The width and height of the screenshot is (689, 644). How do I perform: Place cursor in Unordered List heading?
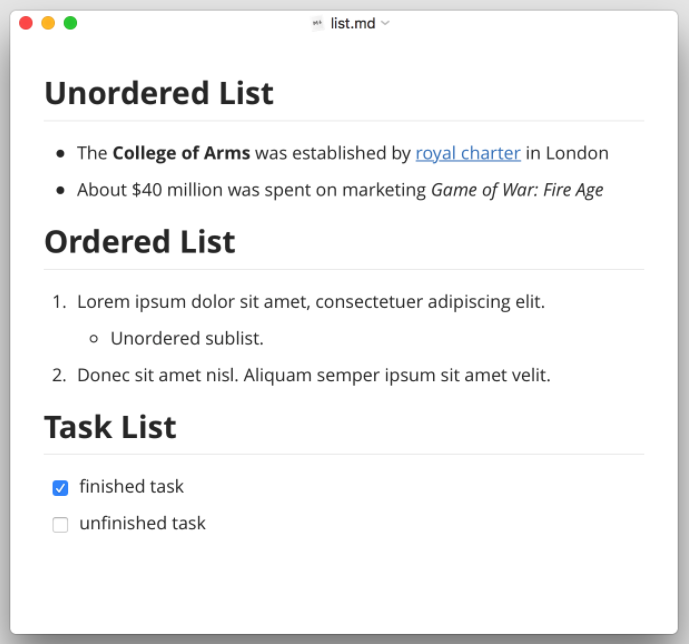(158, 93)
